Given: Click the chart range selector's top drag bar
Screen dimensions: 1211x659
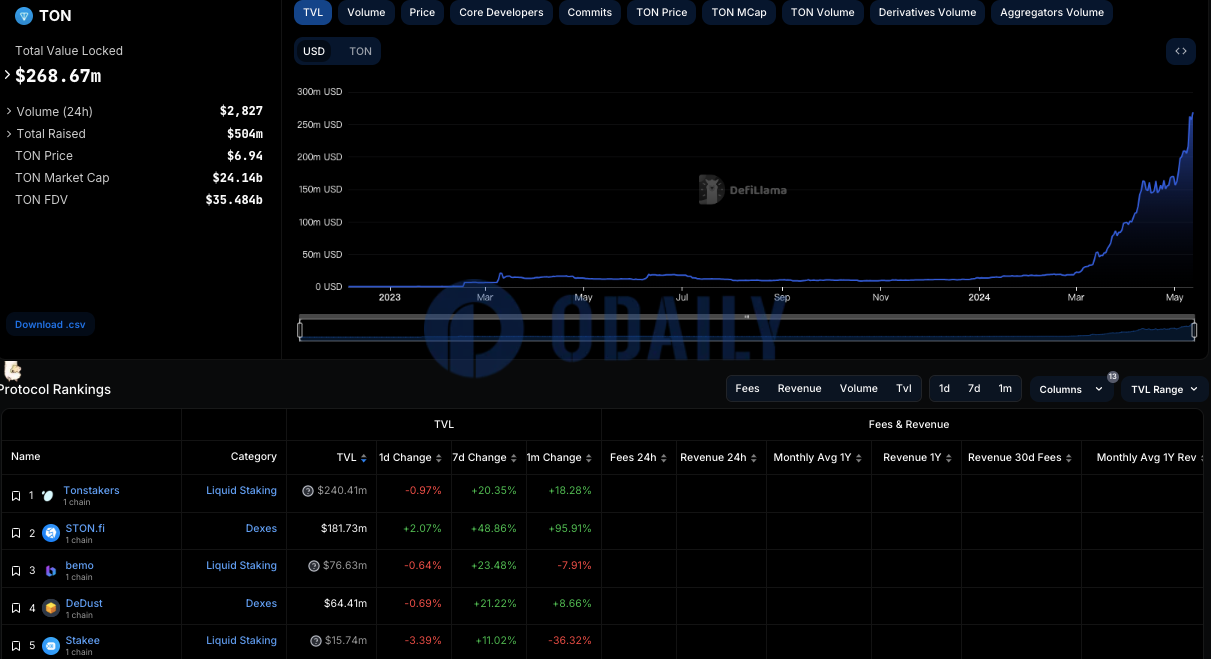Looking at the screenshot, I should pos(747,317).
